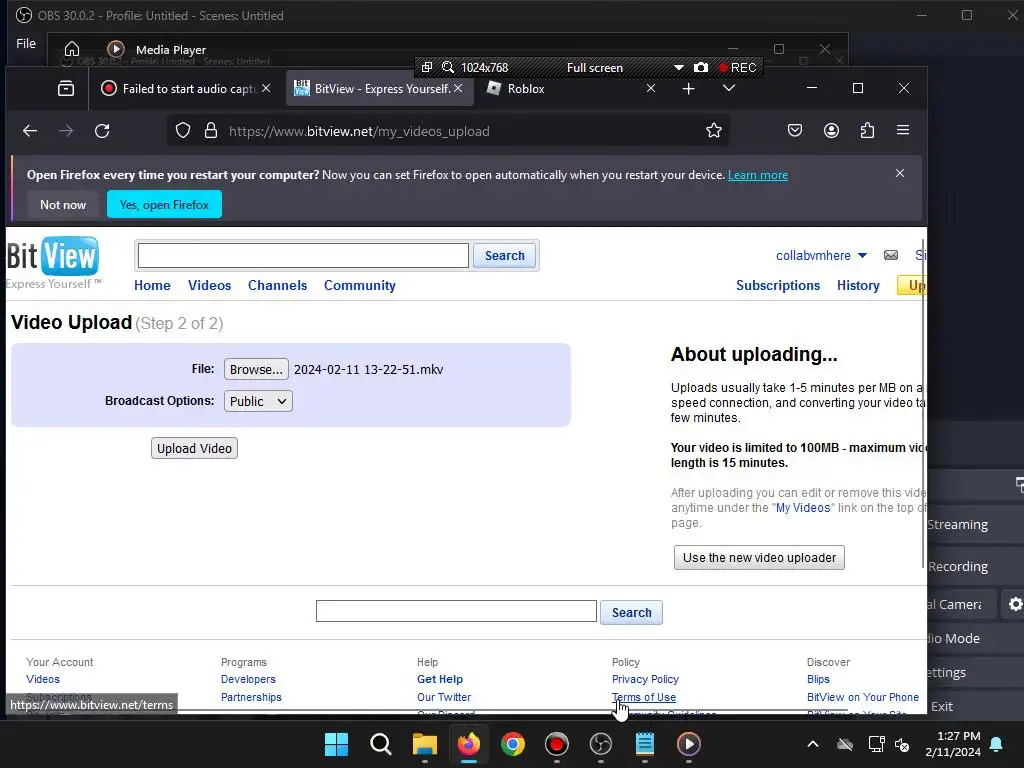Click the padlock site info icon

(210, 131)
